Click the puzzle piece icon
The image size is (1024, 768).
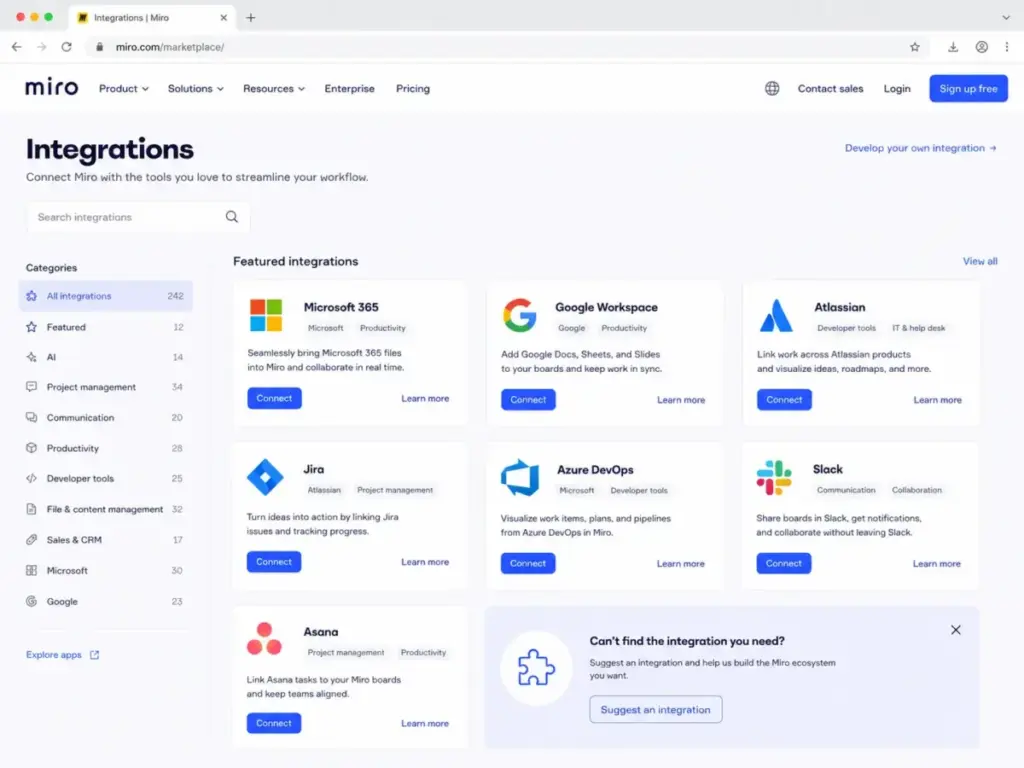coord(536,667)
